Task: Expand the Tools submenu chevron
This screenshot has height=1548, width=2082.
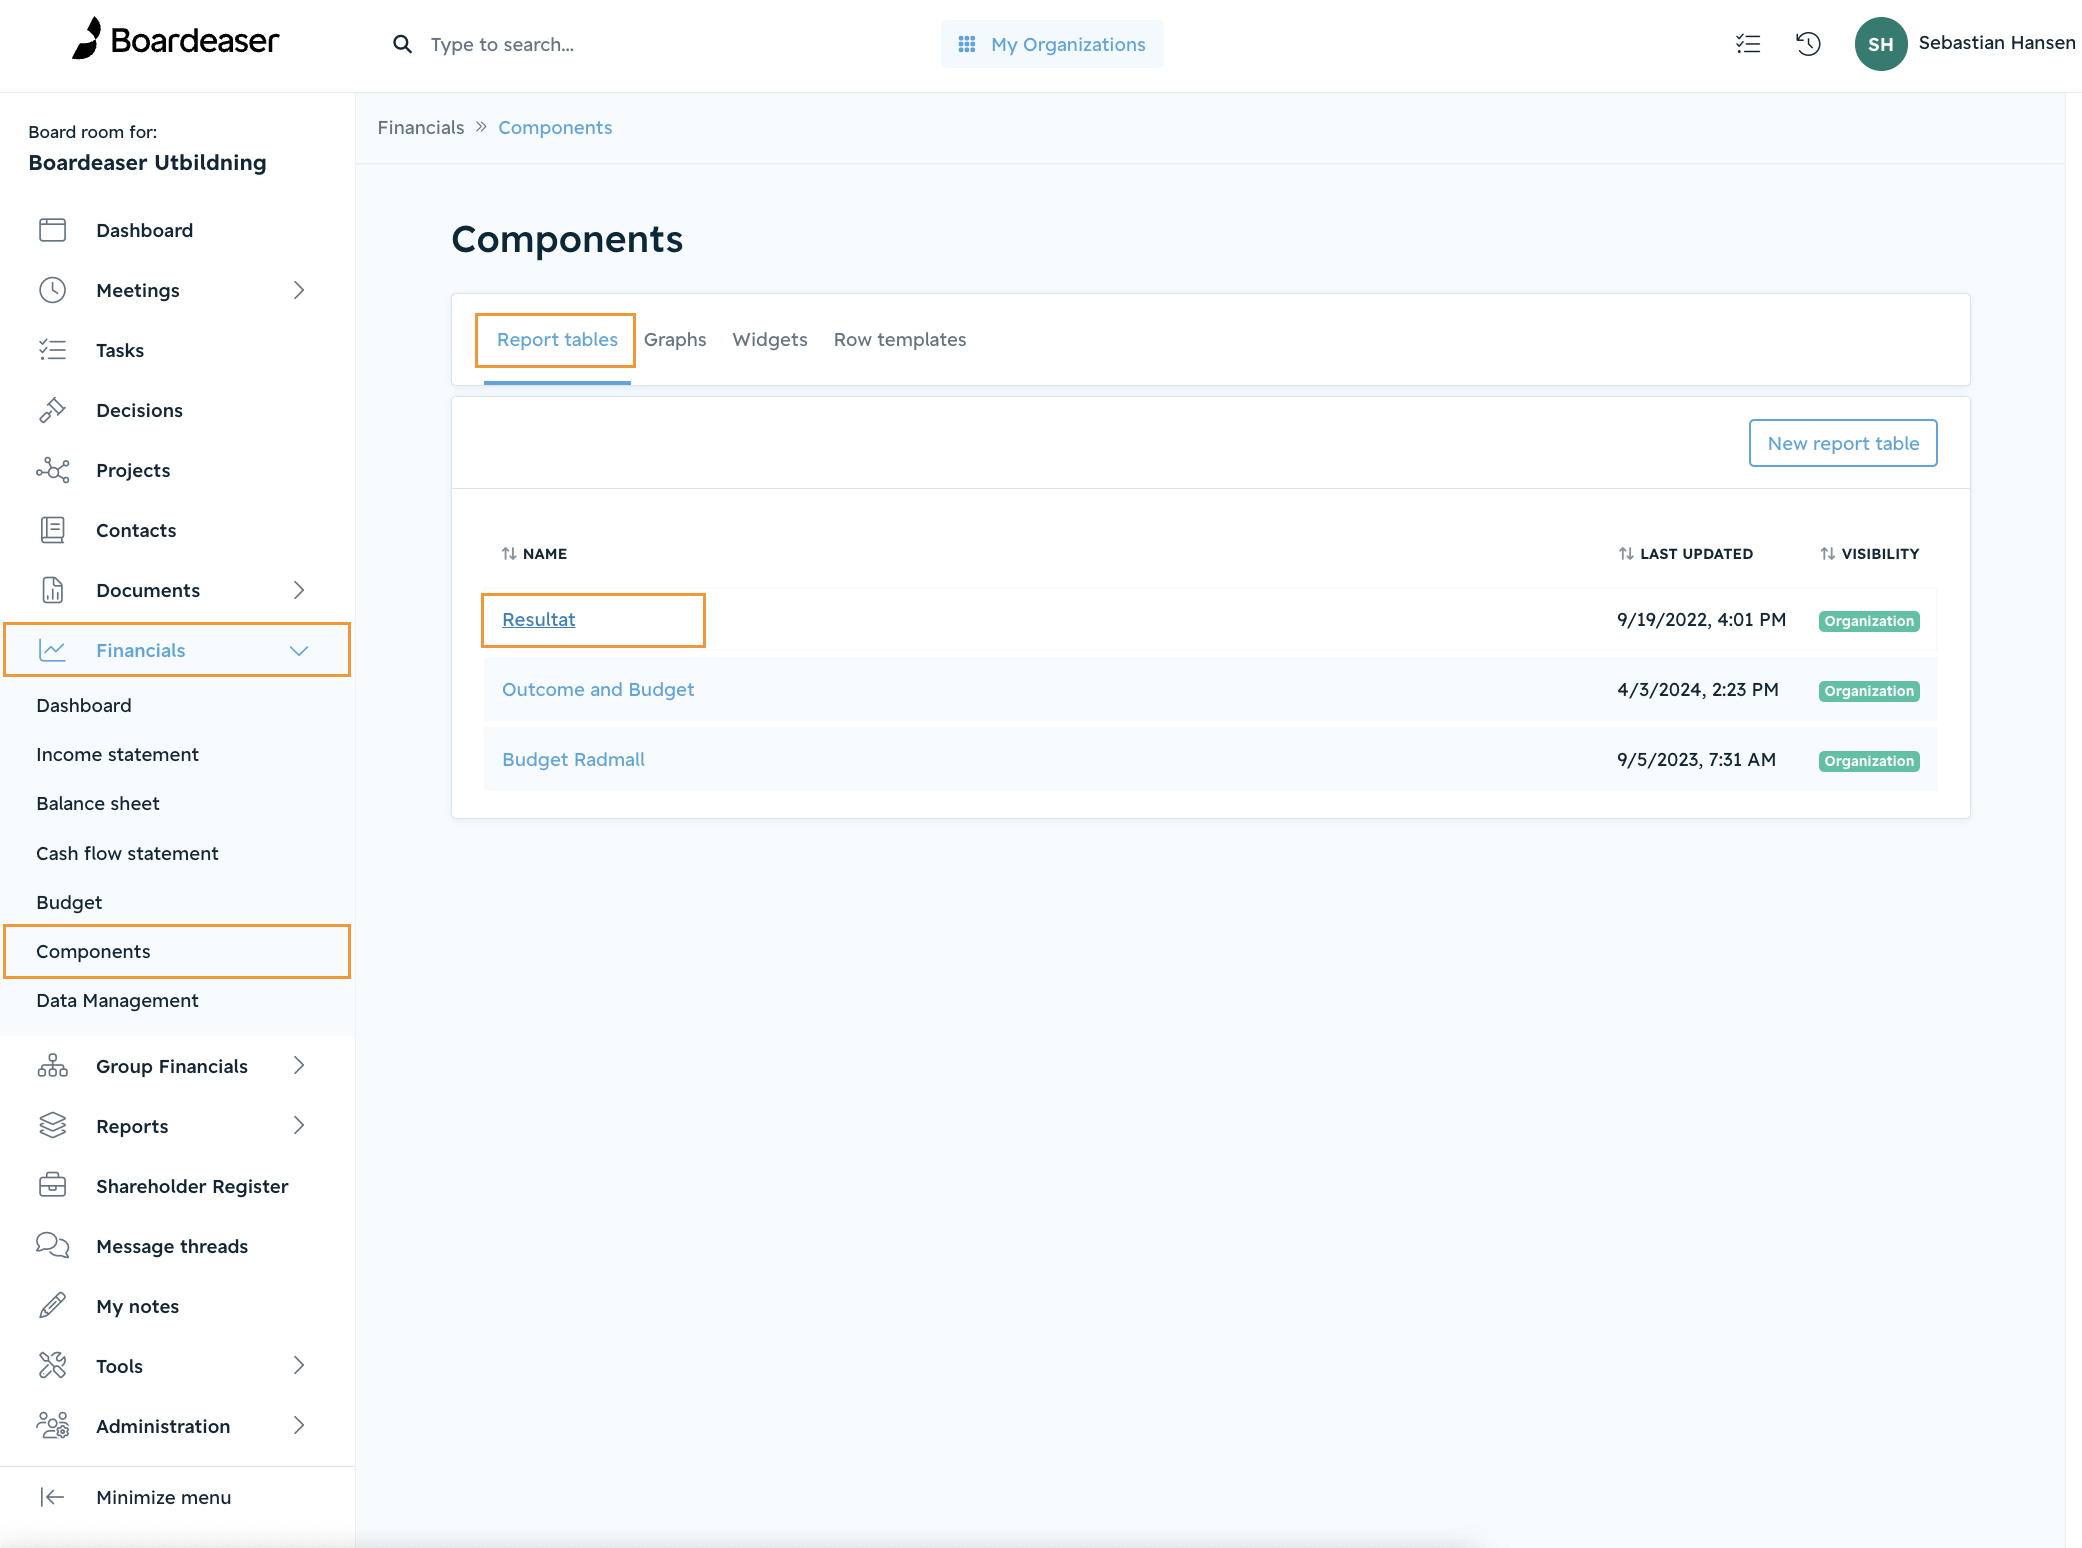Action: 298,1366
